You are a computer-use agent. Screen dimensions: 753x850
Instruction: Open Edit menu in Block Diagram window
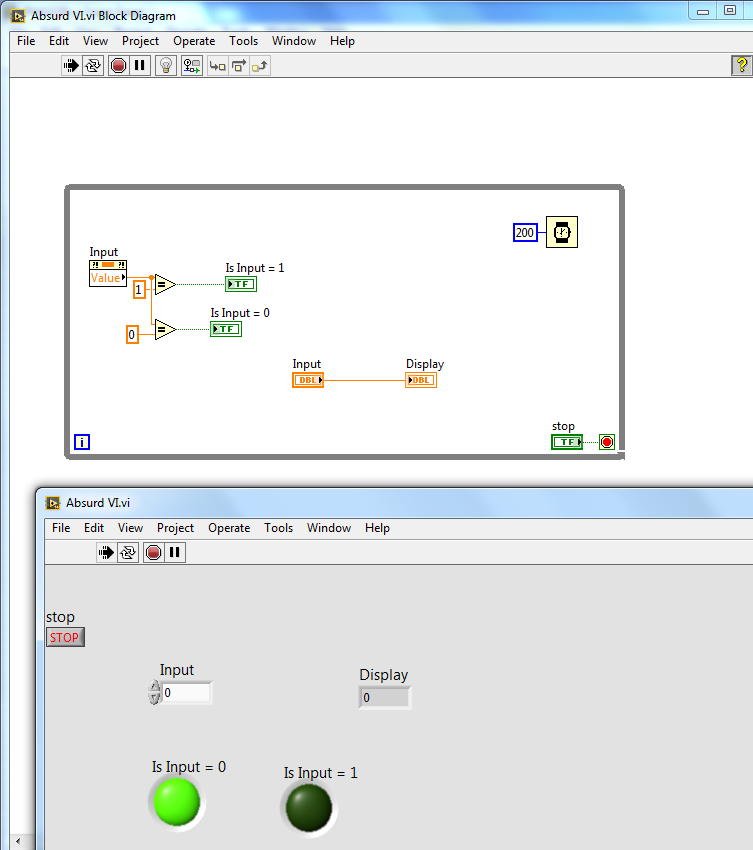(59, 41)
